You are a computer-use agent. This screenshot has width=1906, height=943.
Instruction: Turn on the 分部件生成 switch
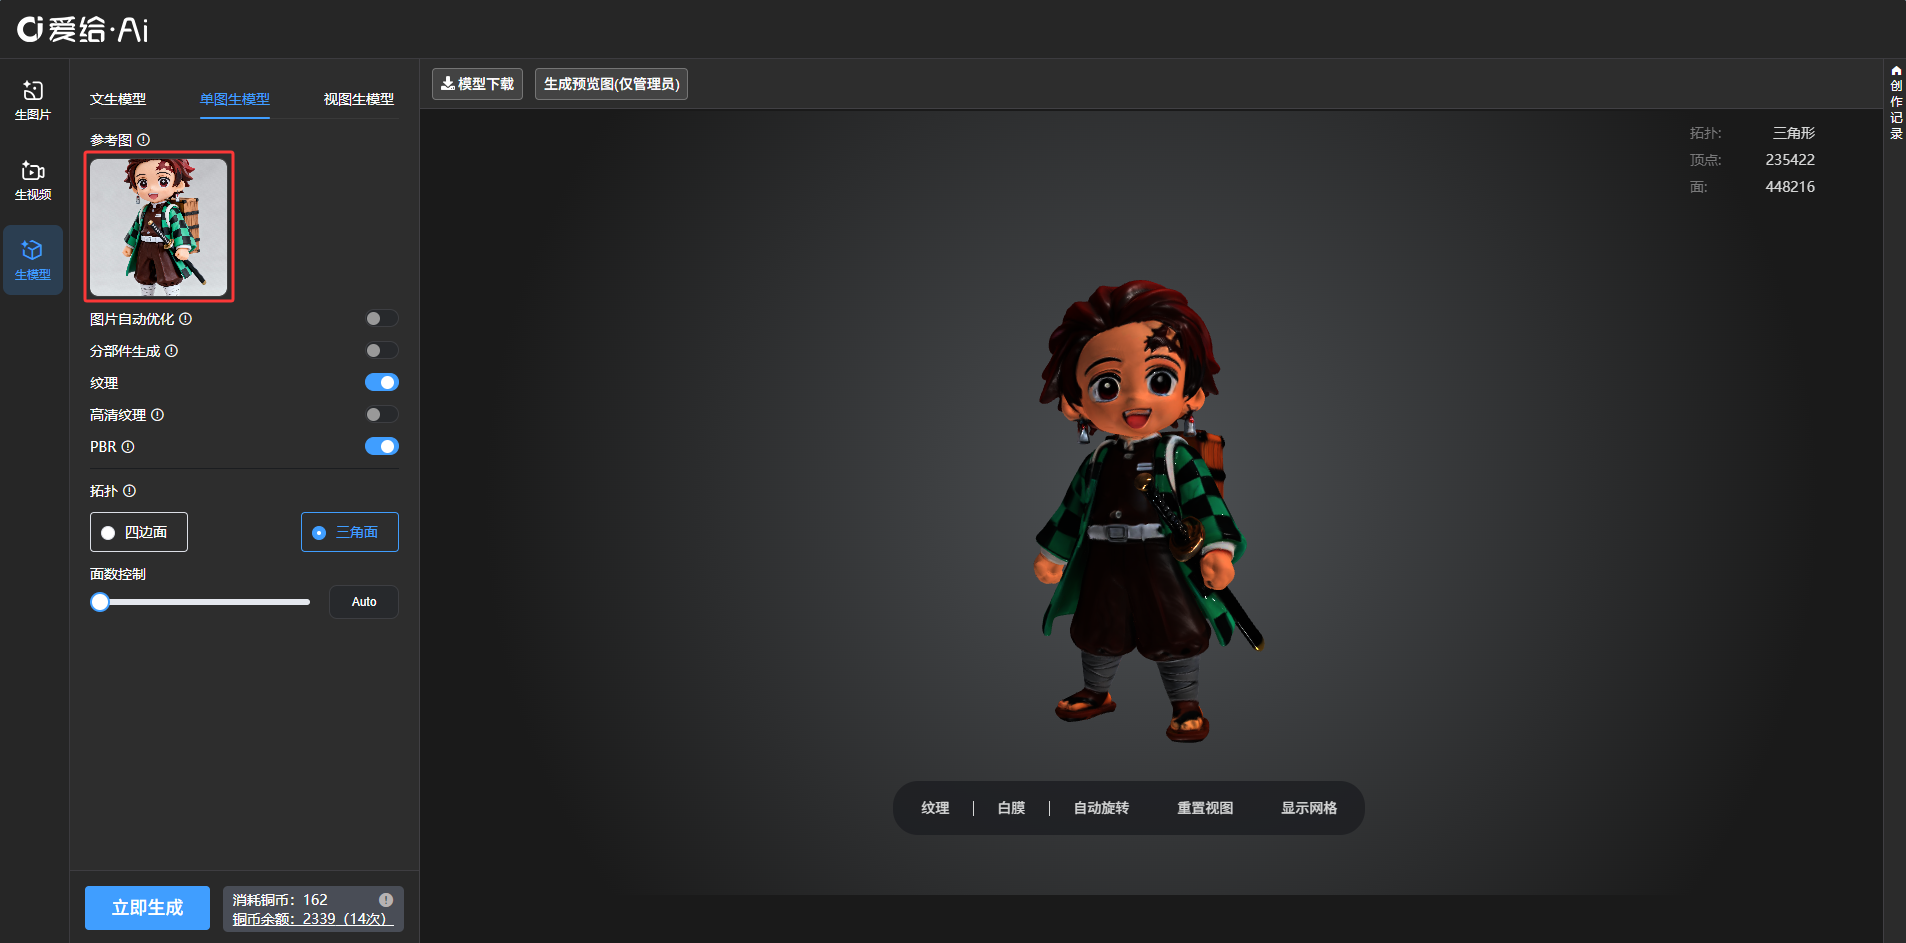pyautogui.click(x=381, y=351)
